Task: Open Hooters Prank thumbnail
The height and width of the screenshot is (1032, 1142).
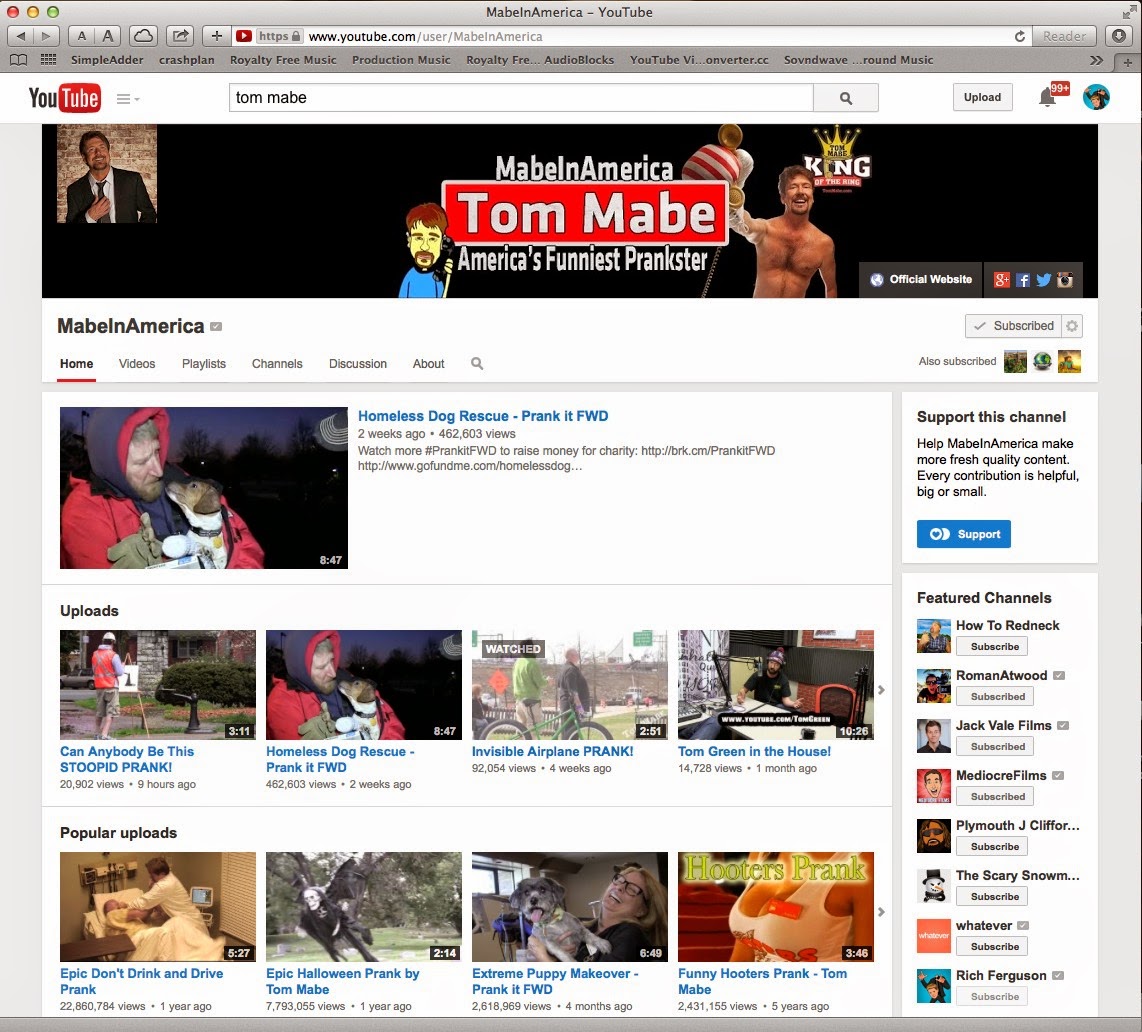Action: click(x=776, y=907)
